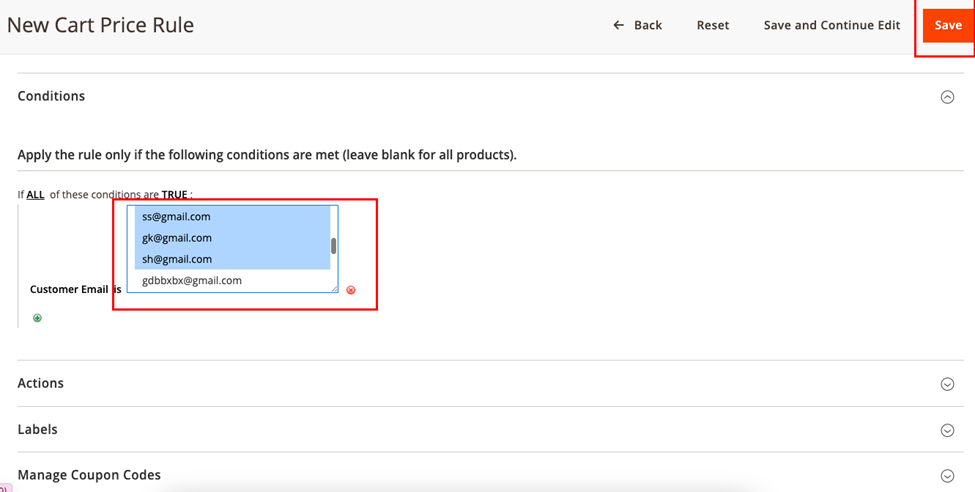This screenshot has height=492, width=975.
Task: Expand the Manage Coupon Codes section
Action: (x=947, y=476)
